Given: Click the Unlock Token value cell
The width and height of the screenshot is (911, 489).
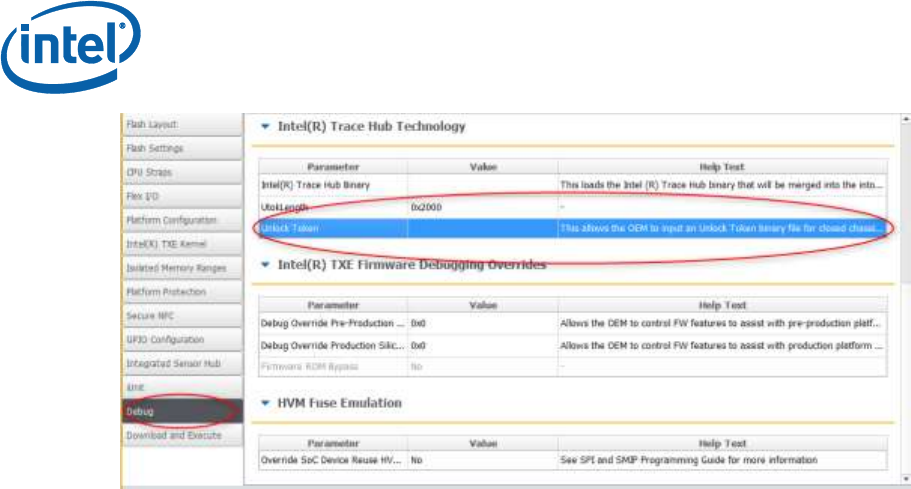Looking at the screenshot, I should click(483, 228).
